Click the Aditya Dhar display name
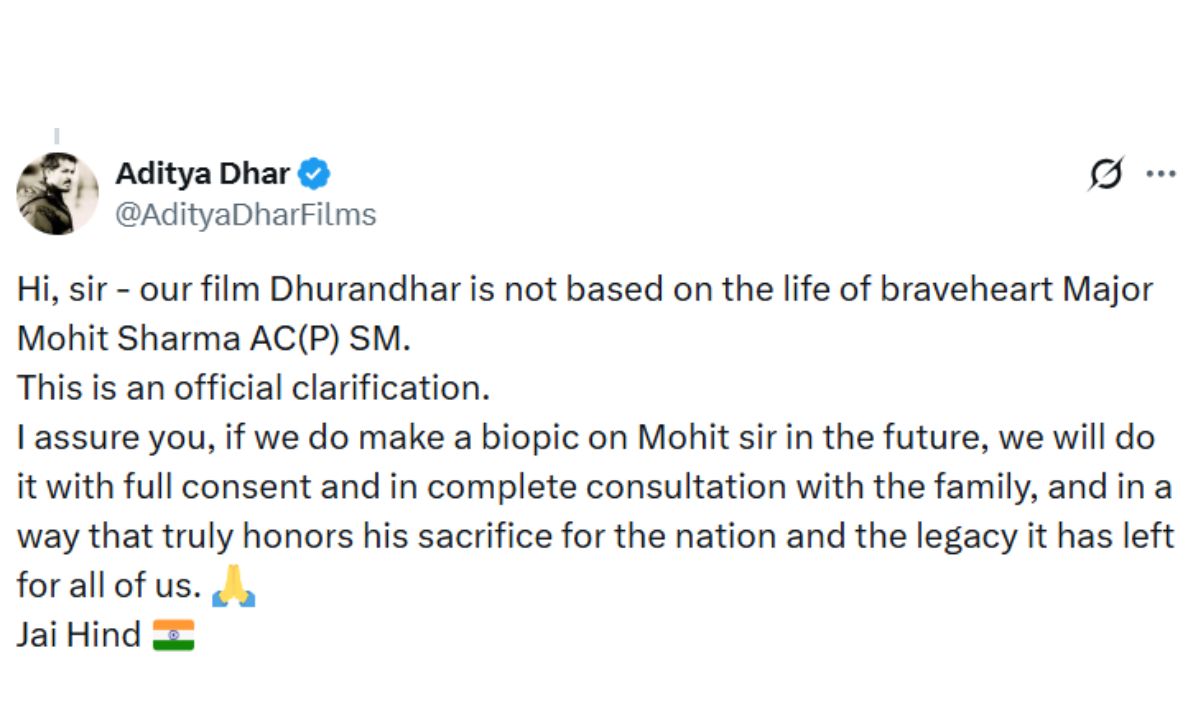This screenshot has height=720, width=1200. pos(202,174)
